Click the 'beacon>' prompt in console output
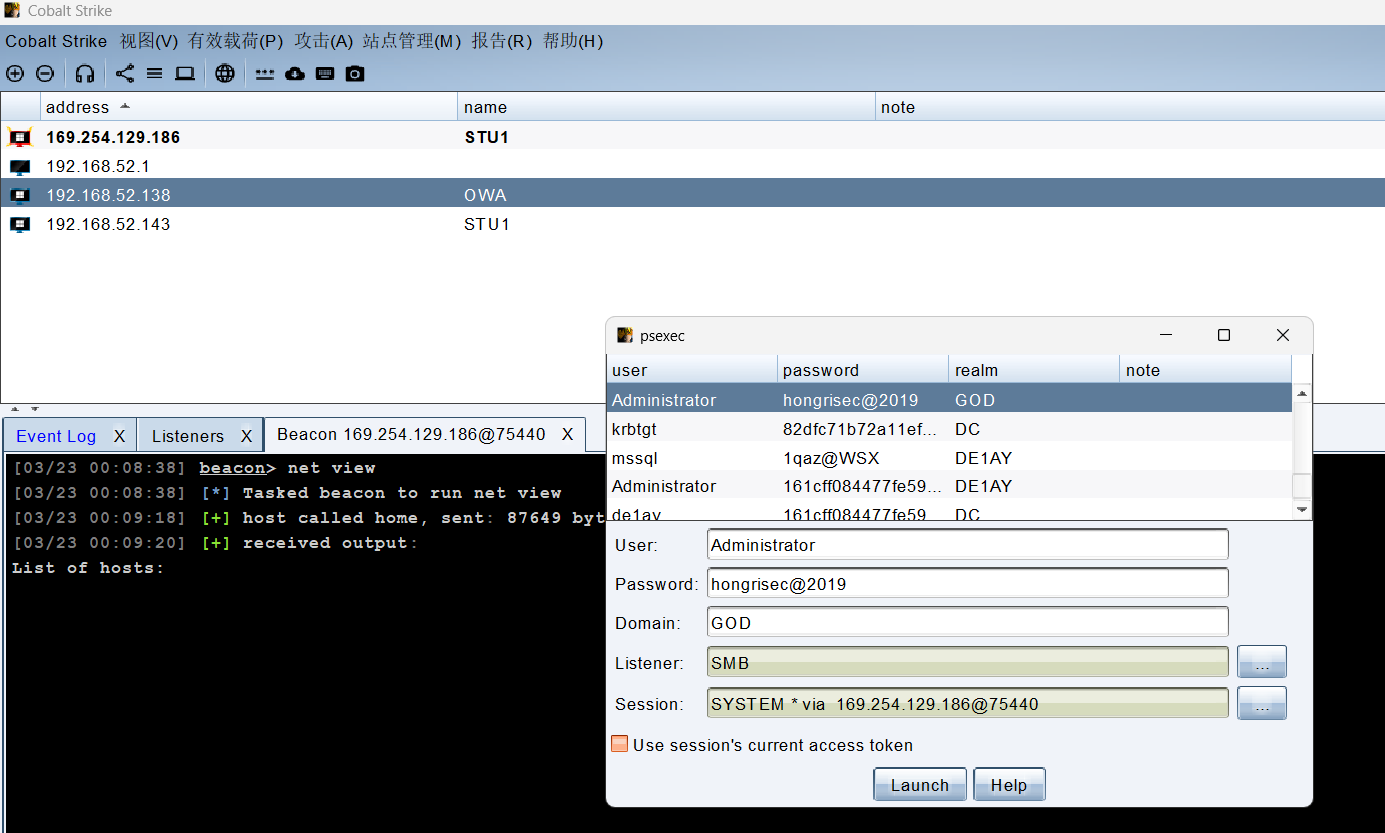Image resolution: width=1385 pixels, height=833 pixels. 237,468
